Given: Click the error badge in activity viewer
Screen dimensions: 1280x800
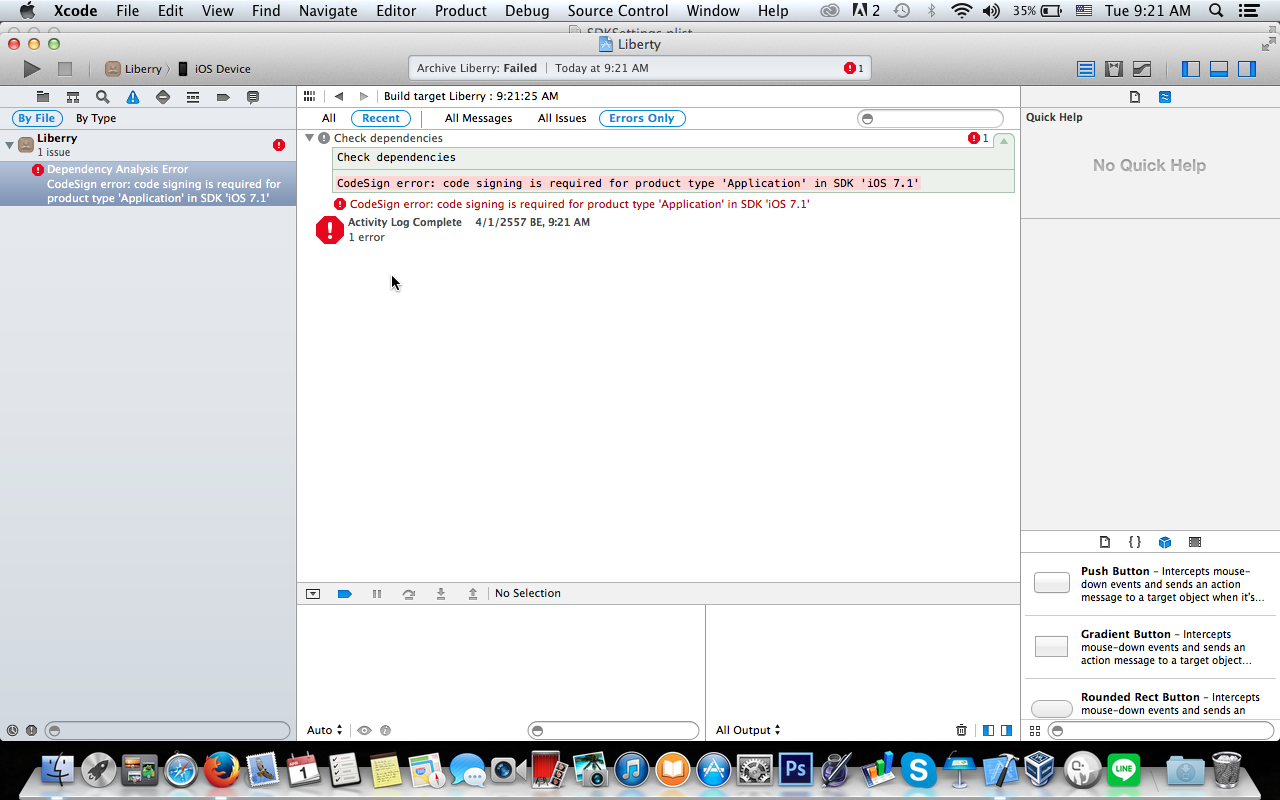Looking at the screenshot, I should tap(854, 68).
